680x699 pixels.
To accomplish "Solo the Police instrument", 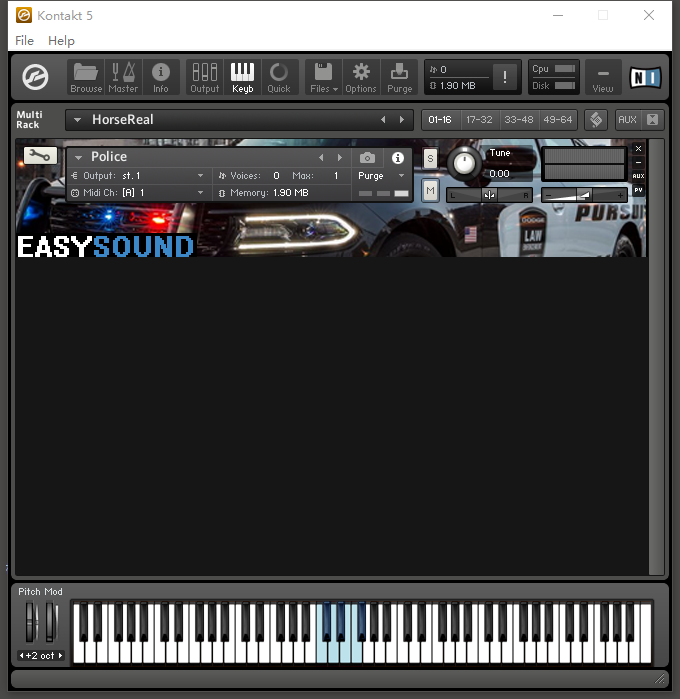I will (430, 158).
